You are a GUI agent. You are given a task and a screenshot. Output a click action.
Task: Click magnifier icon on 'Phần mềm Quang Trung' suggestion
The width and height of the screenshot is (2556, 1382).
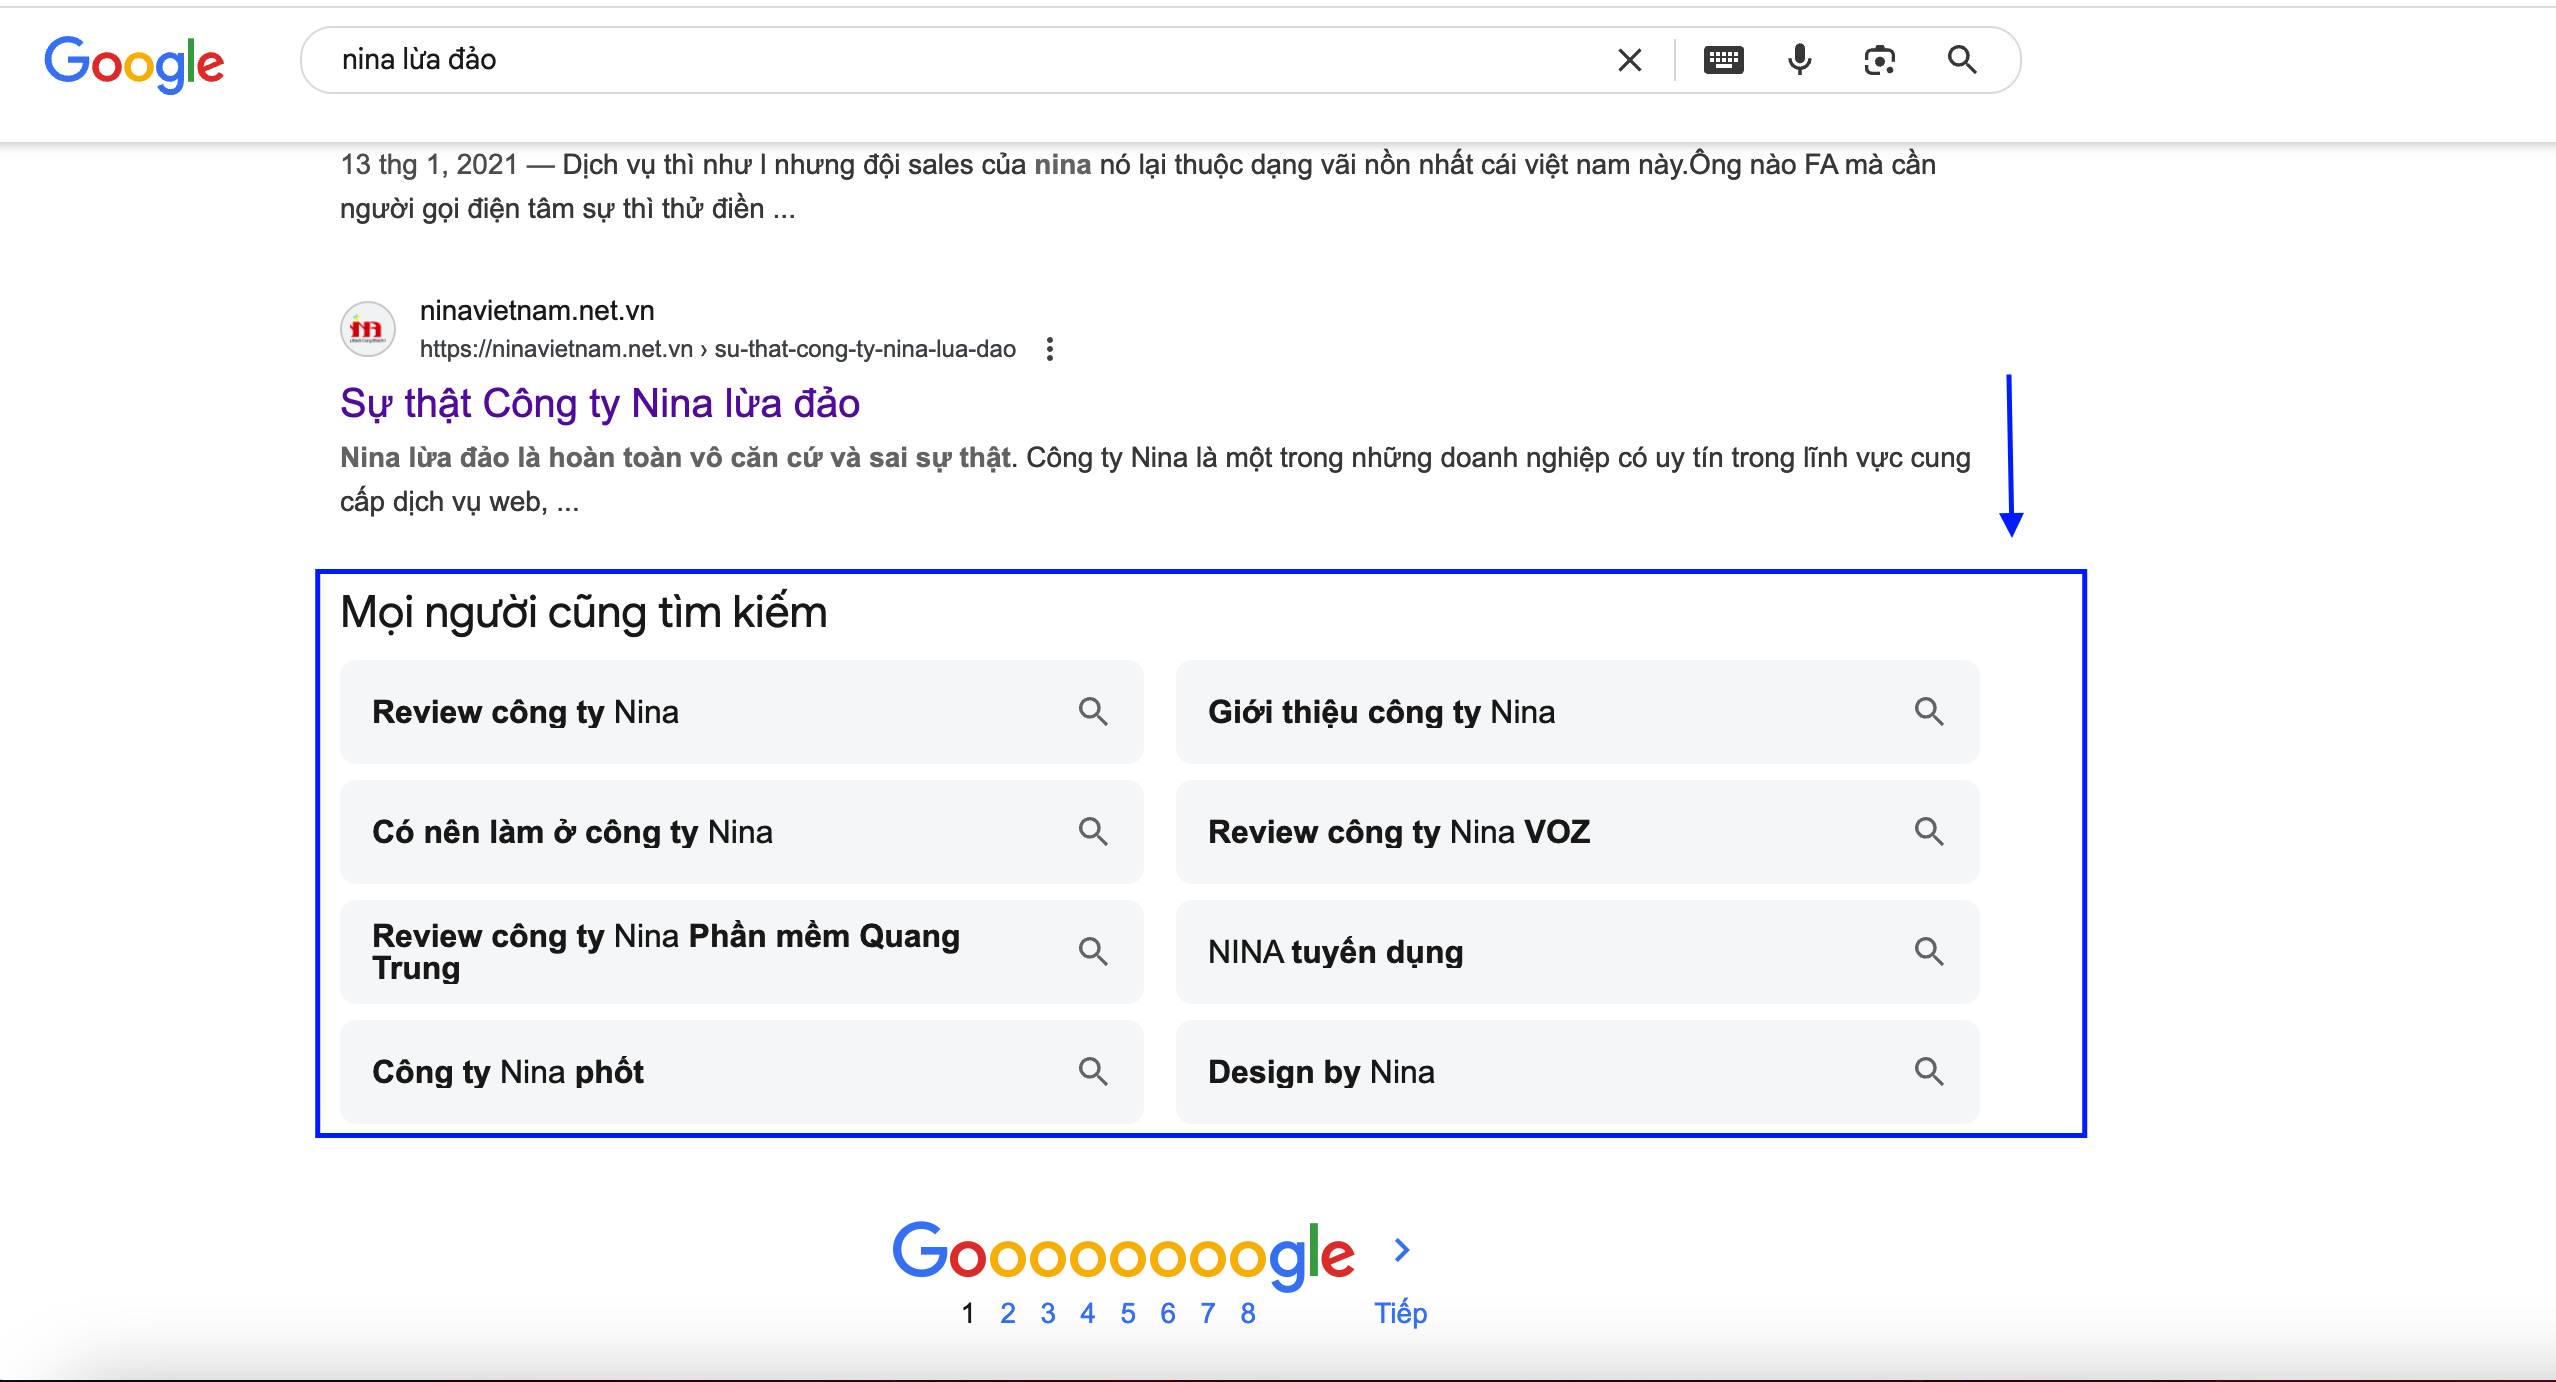click(x=1093, y=952)
